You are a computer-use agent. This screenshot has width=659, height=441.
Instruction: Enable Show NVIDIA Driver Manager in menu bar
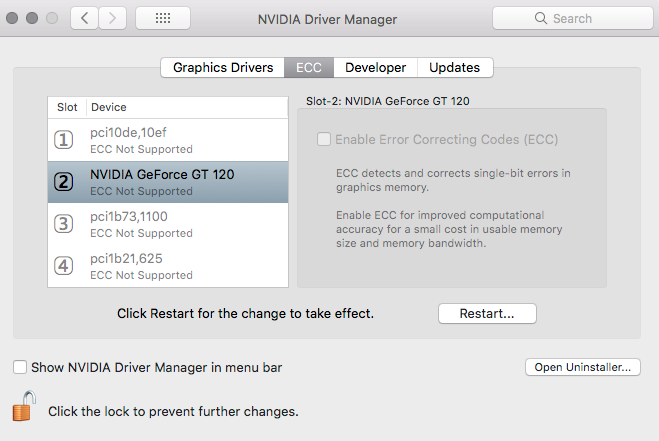coord(20,367)
